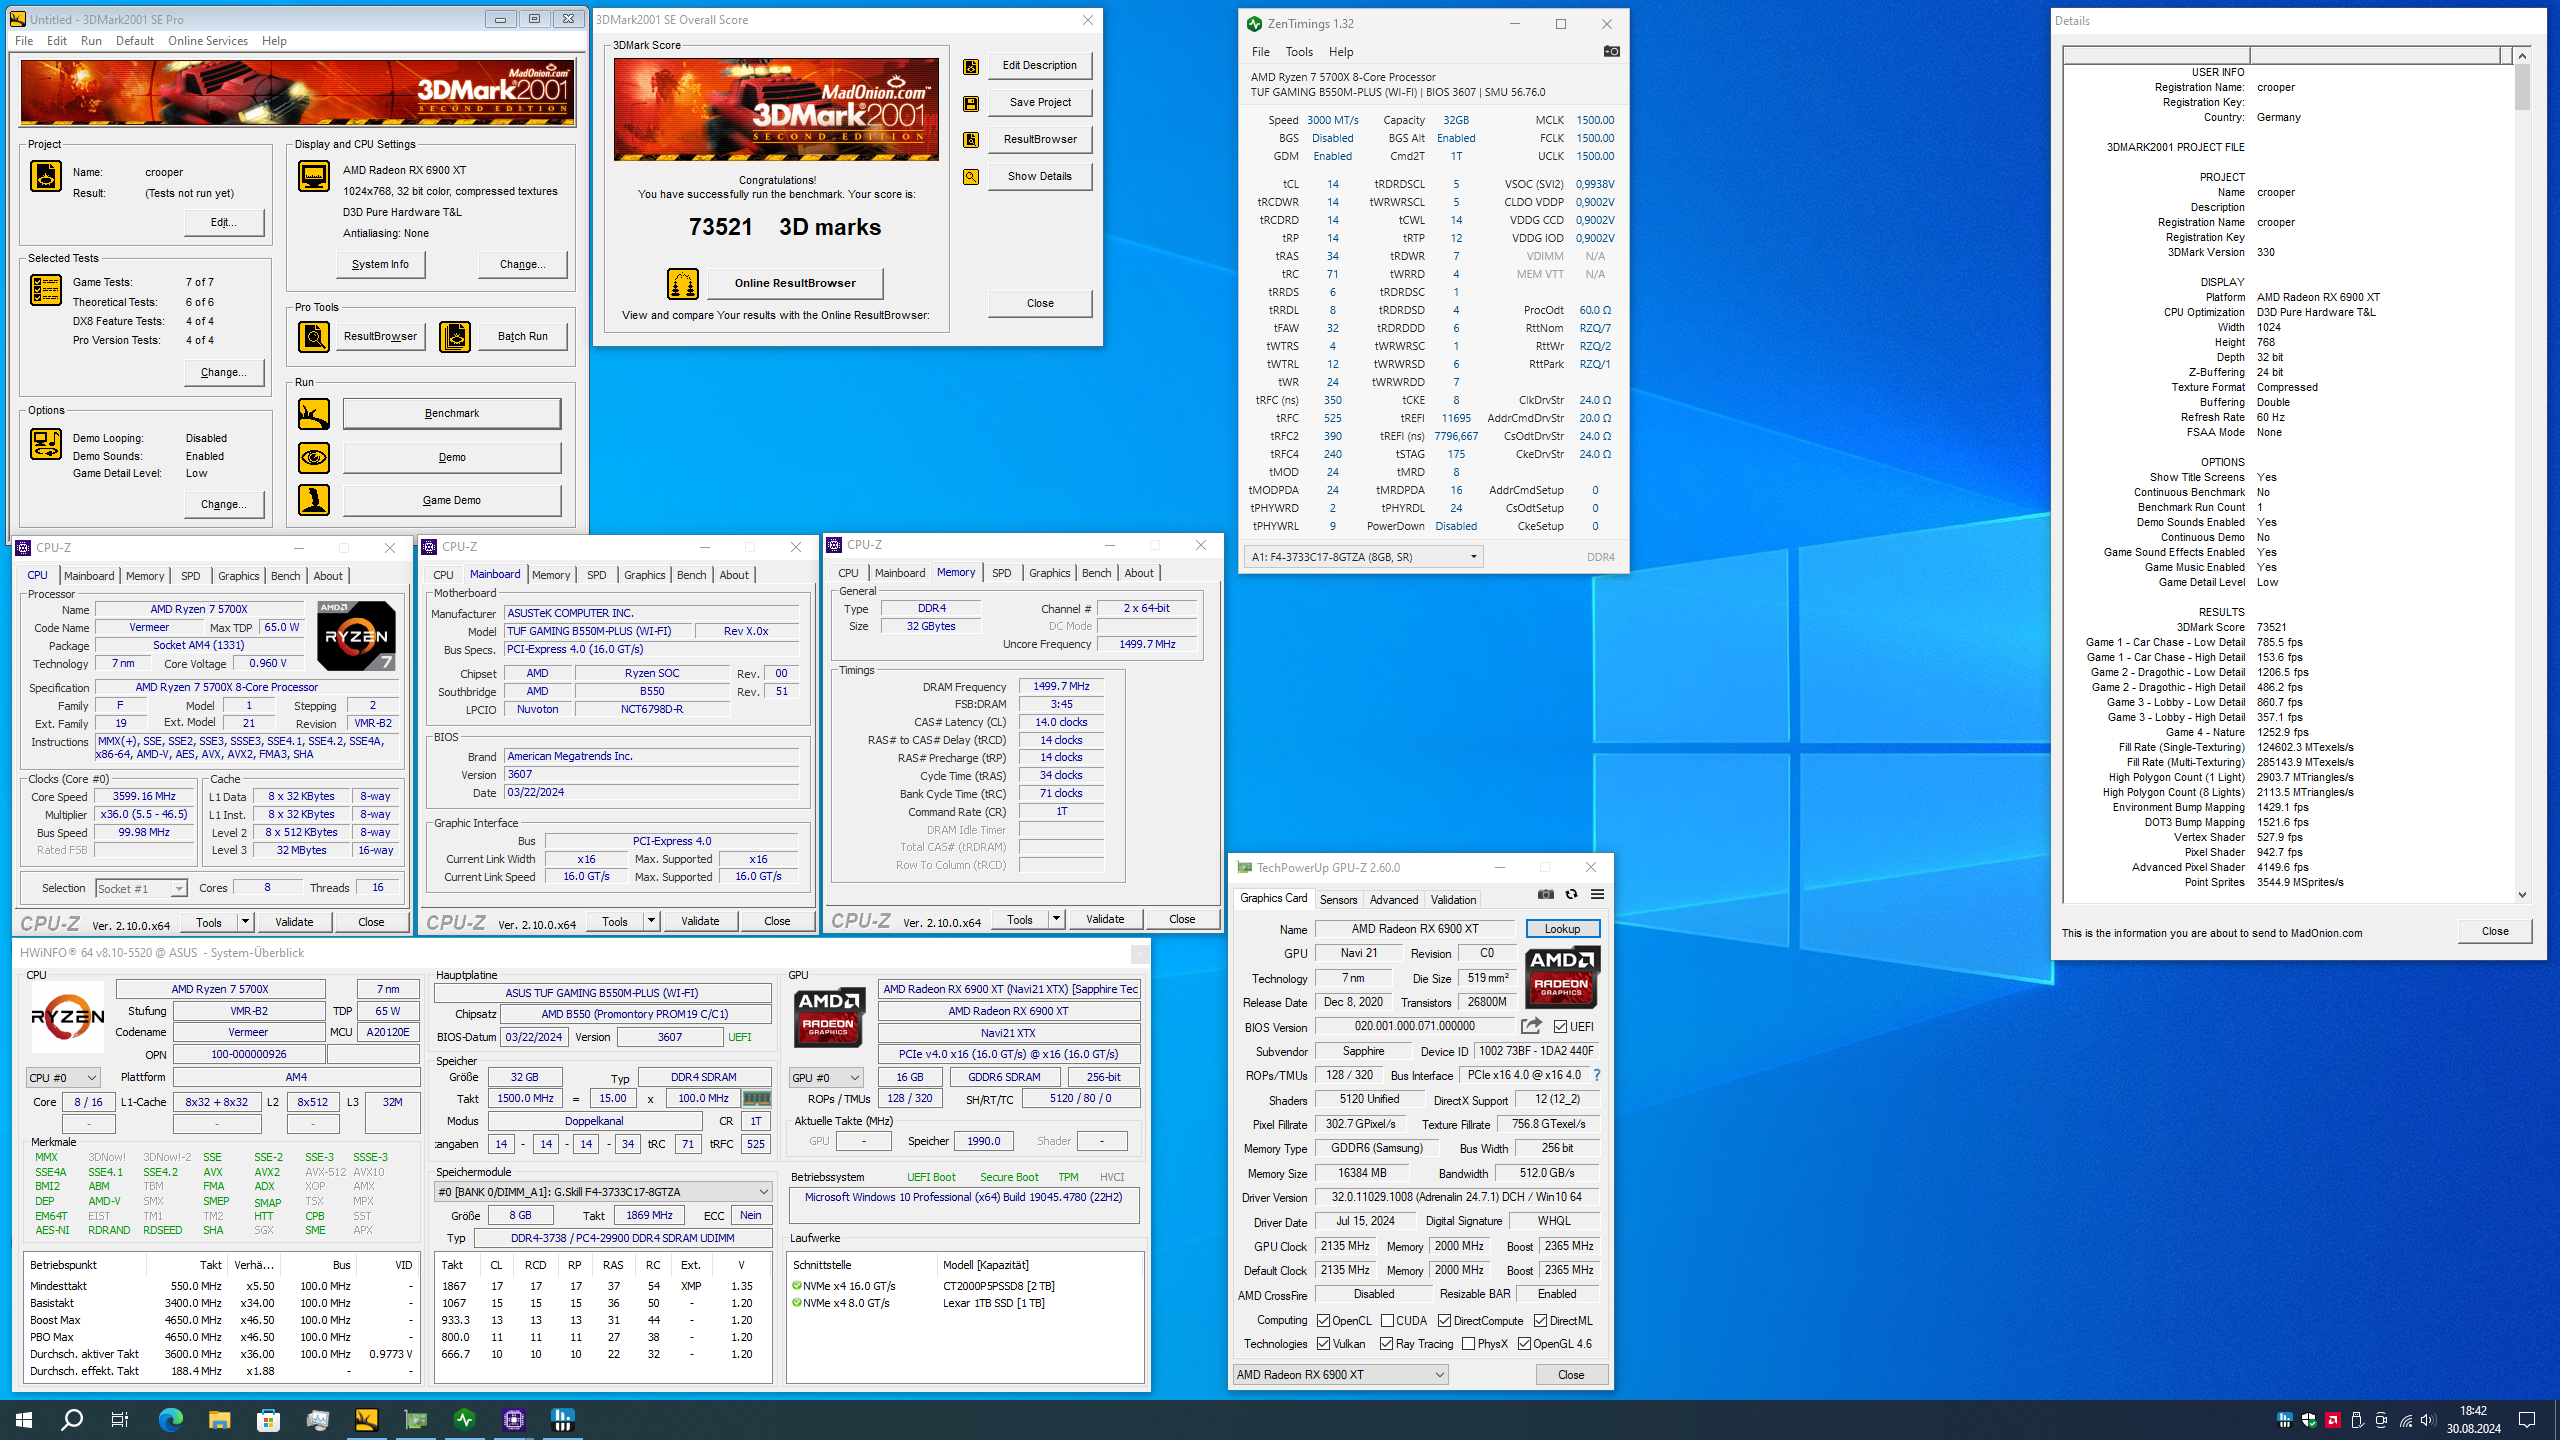The image size is (2560, 1440).
Task: Click GPU-Z refresh icon
Action: click(x=1571, y=894)
